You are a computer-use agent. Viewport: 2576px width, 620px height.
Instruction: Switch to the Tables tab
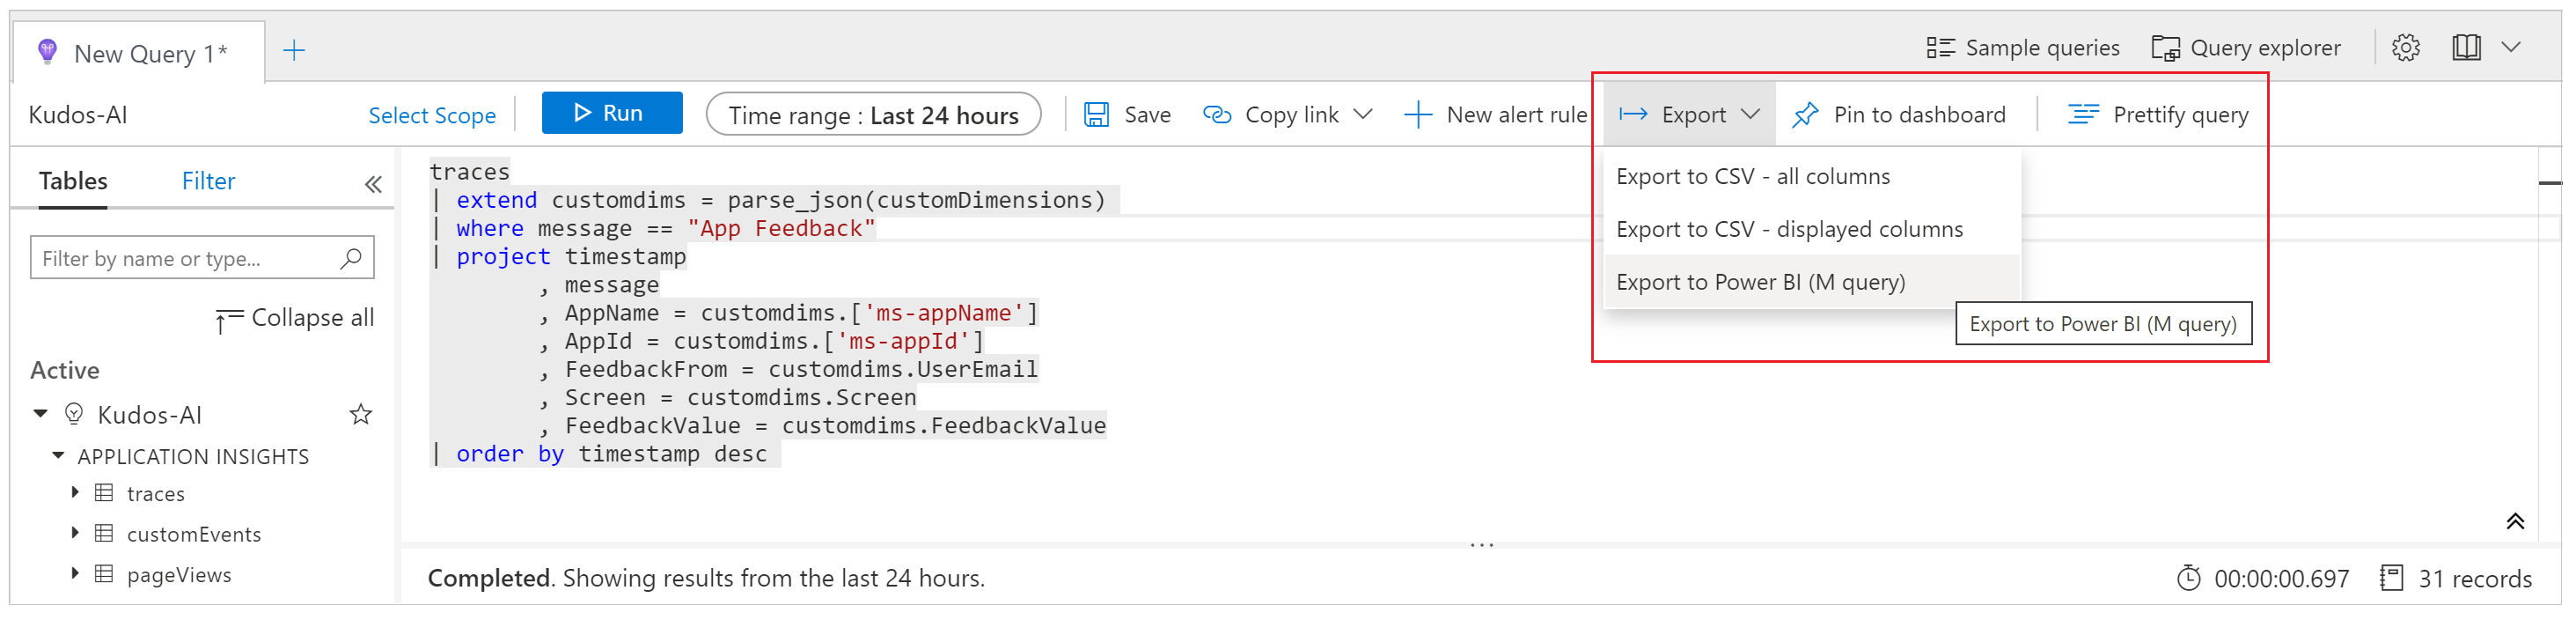point(73,181)
